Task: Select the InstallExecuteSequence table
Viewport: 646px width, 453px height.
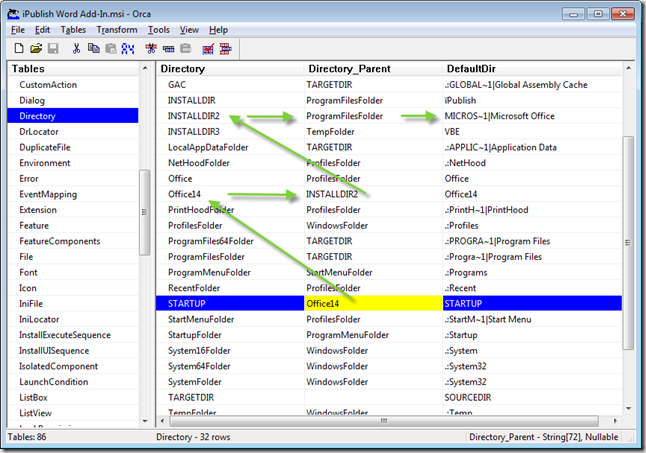Action: 65,335
